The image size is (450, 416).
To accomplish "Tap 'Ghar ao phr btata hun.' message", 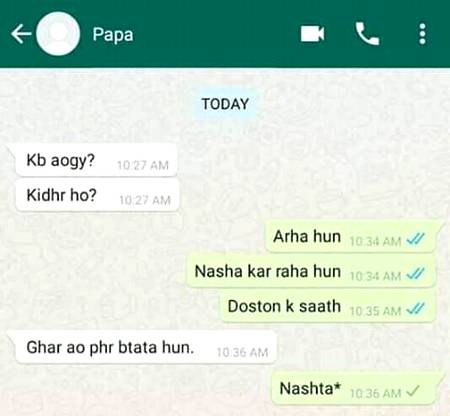I will (146, 348).
